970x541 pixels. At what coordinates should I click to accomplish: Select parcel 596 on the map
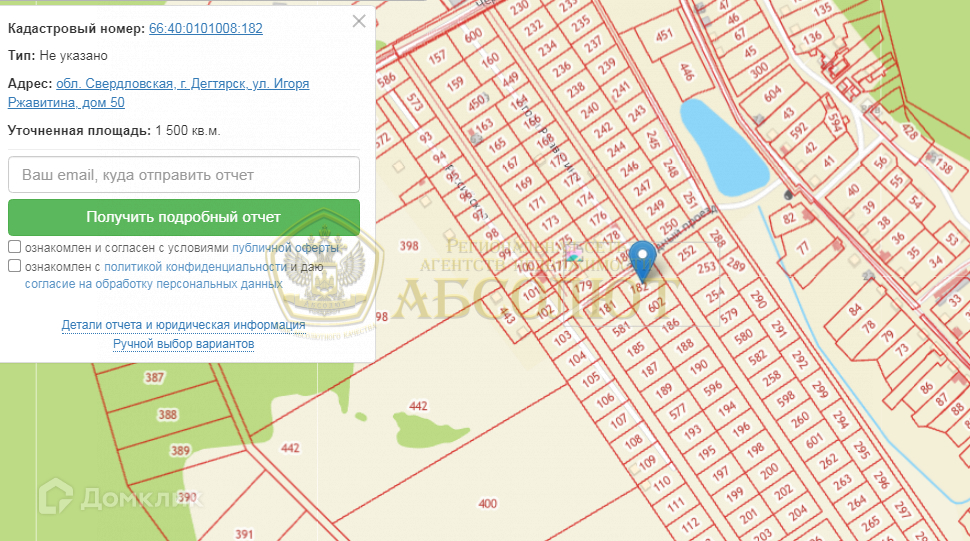(713, 388)
